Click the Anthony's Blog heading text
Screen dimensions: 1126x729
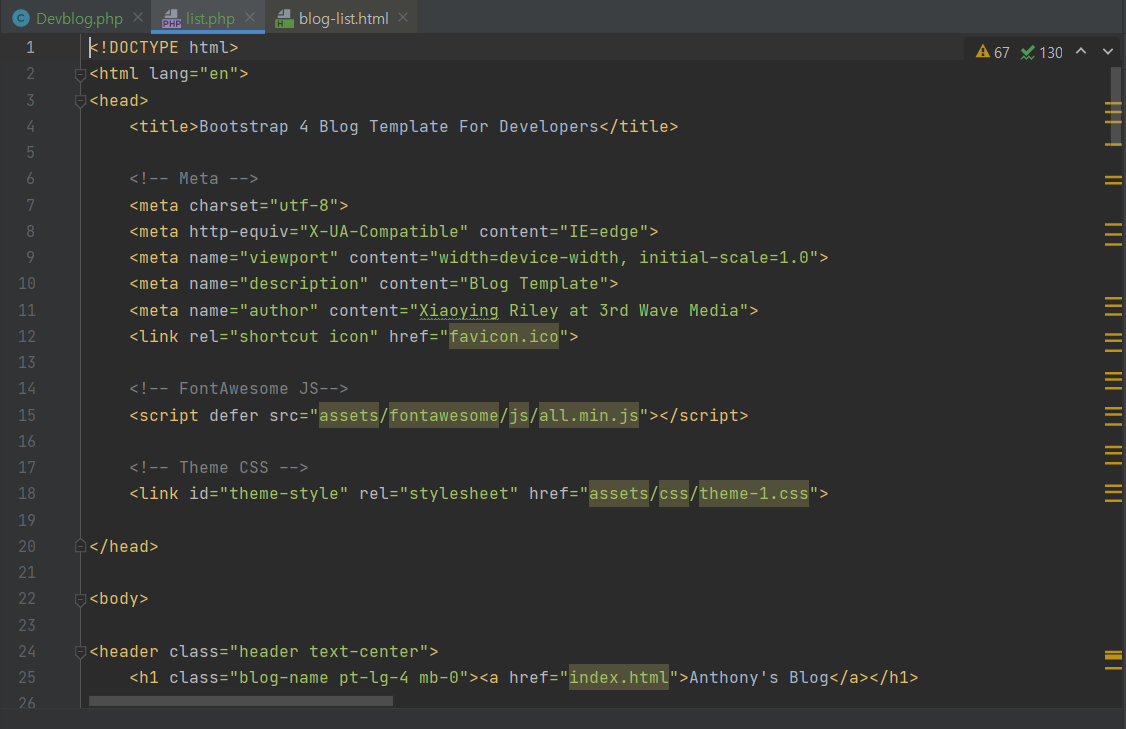[x=759, y=677]
